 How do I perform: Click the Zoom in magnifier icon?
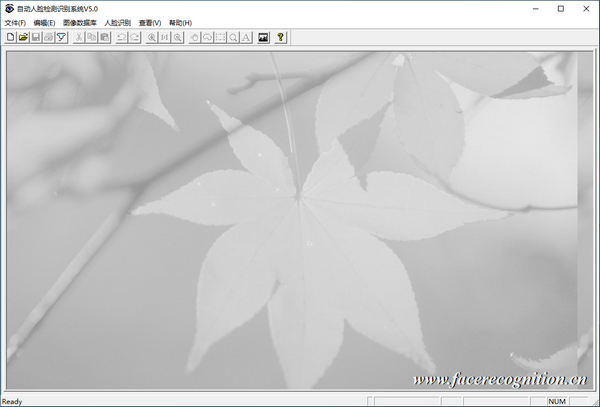click(152, 37)
